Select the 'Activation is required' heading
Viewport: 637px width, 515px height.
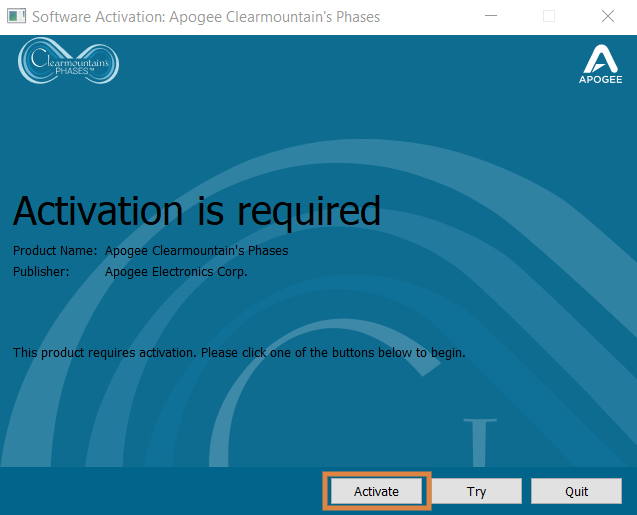click(197, 211)
